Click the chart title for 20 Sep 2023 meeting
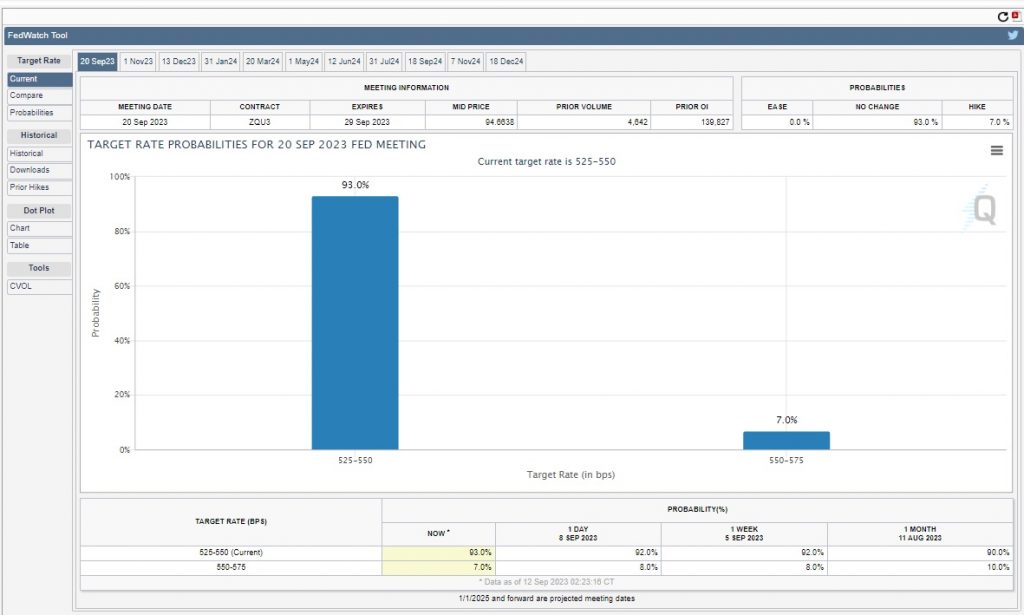 (x=257, y=144)
